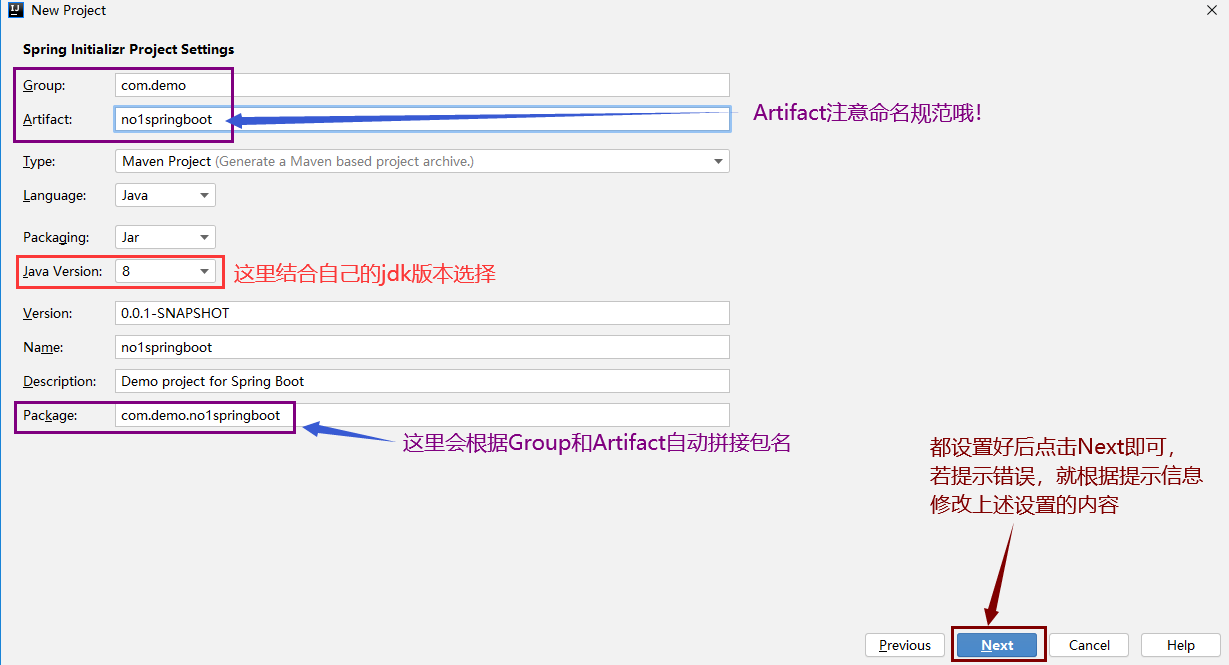This screenshot has width=1229, height=665.
Task: Click the Package label
Action: tap(50, 415)
